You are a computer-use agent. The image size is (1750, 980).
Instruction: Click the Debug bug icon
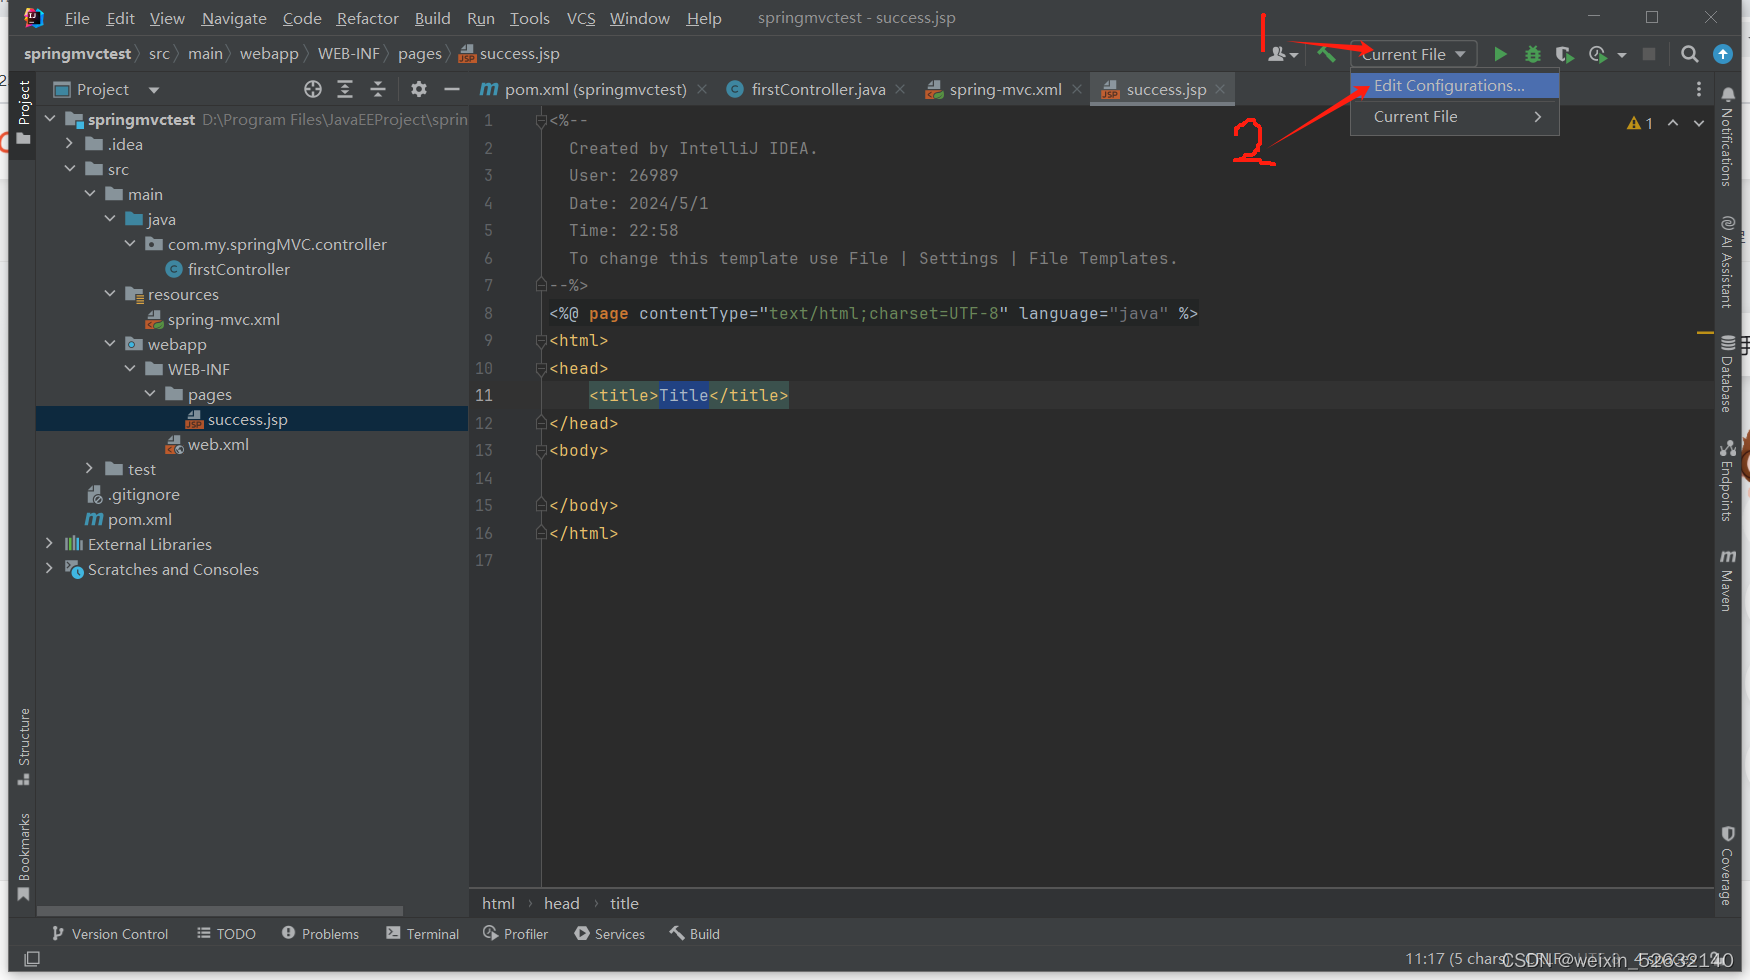pos(1532,54)
